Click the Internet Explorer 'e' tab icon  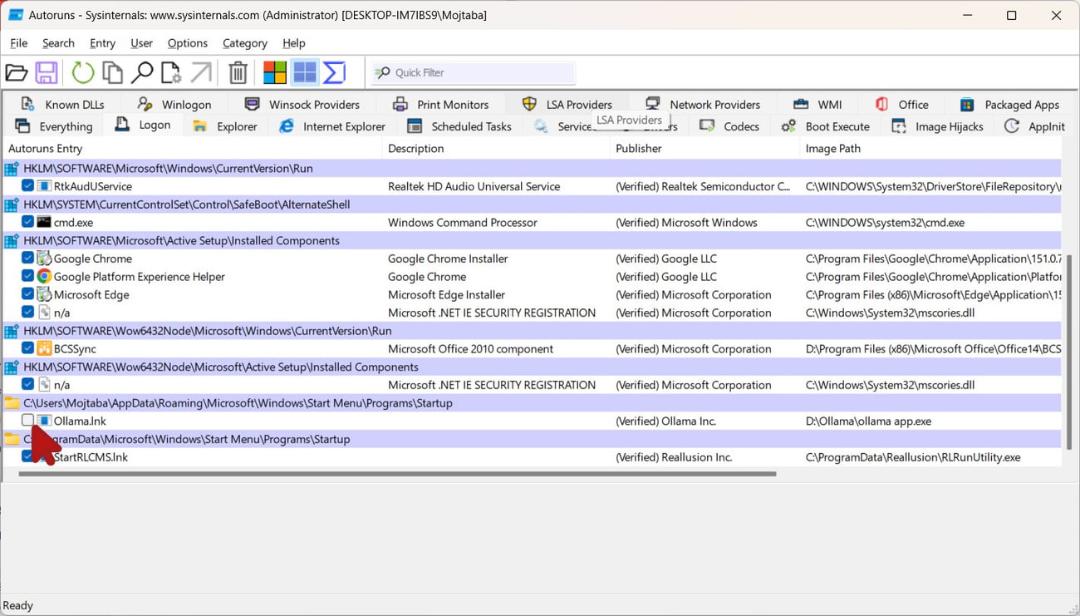(287, 126)
